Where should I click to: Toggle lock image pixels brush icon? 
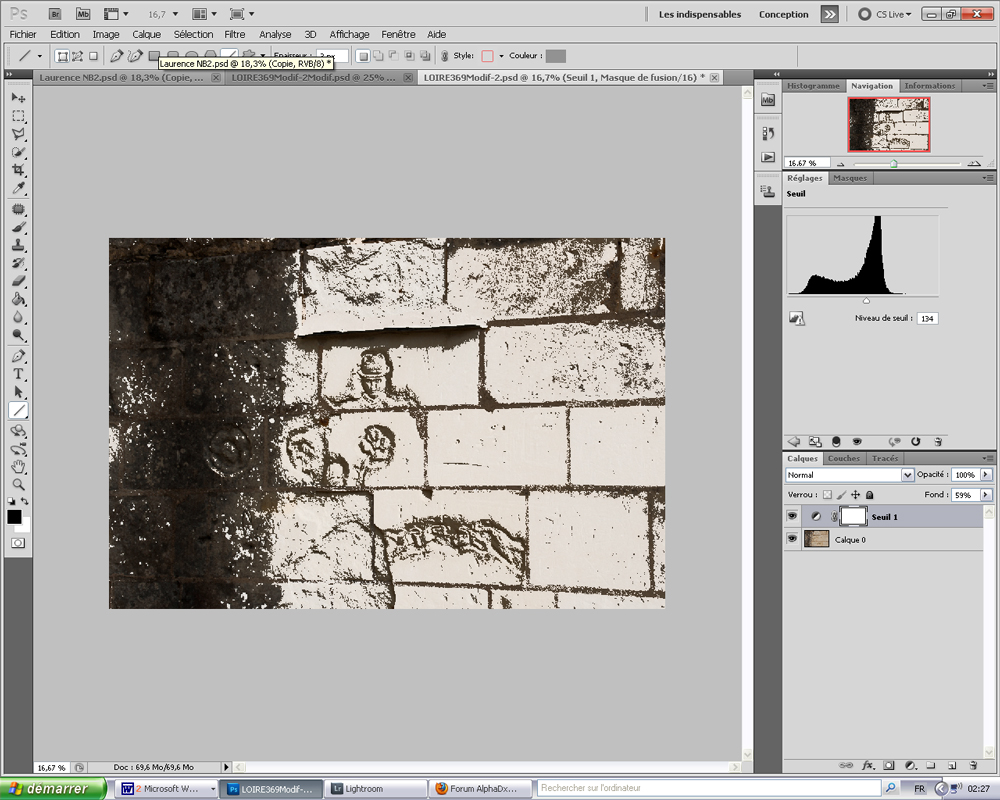pos(841,494)
